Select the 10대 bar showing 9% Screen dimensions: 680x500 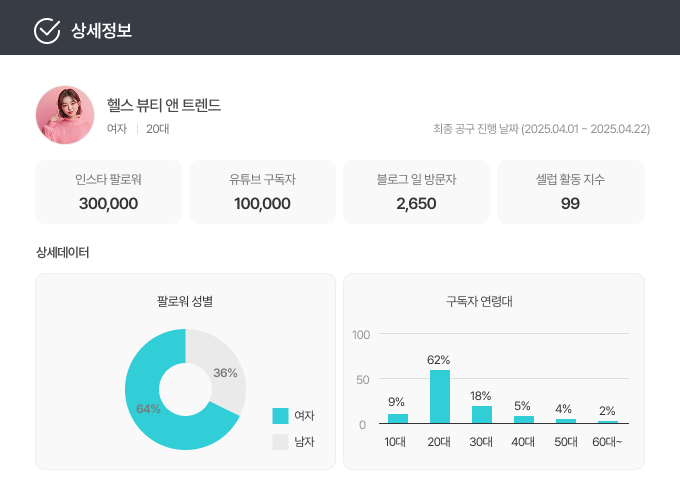[x=398, y=419]
